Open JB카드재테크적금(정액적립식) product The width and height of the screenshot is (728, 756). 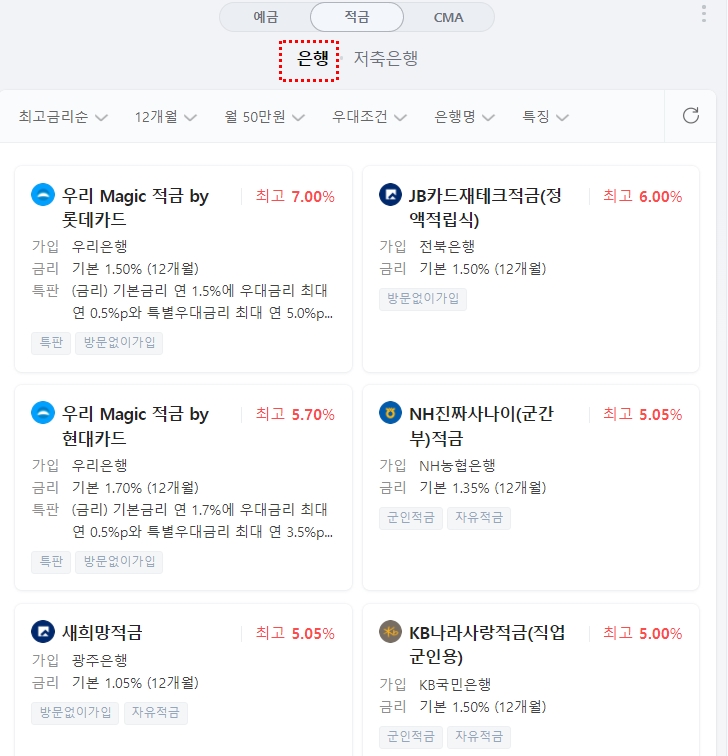pyautogui.click(x=485, y=208)
